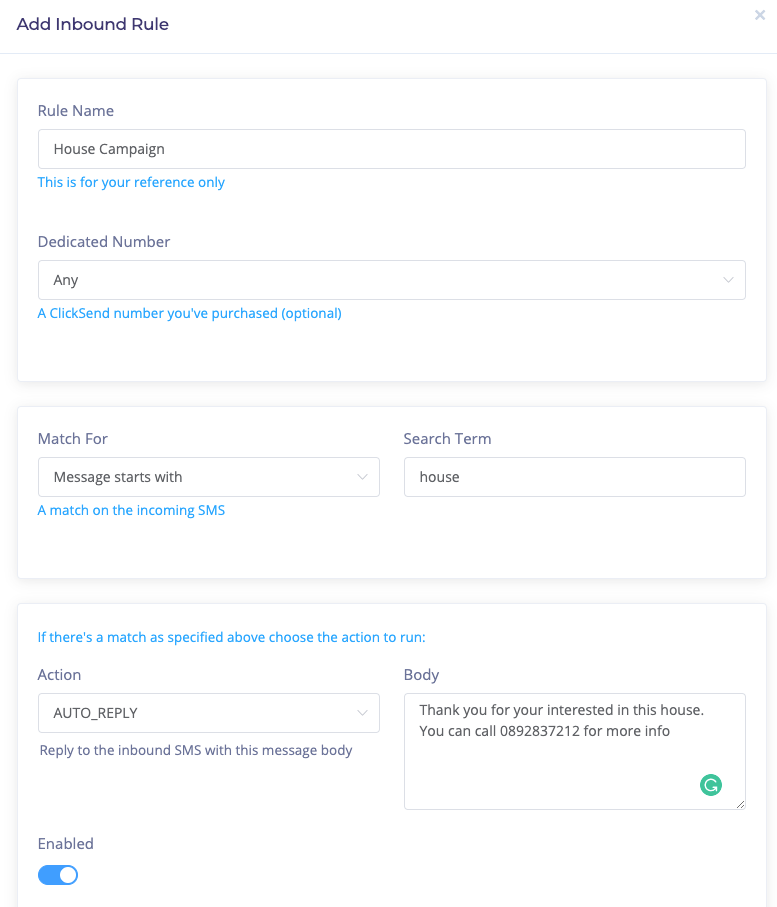Click the Action field chevron arrow

coord(362,713)
